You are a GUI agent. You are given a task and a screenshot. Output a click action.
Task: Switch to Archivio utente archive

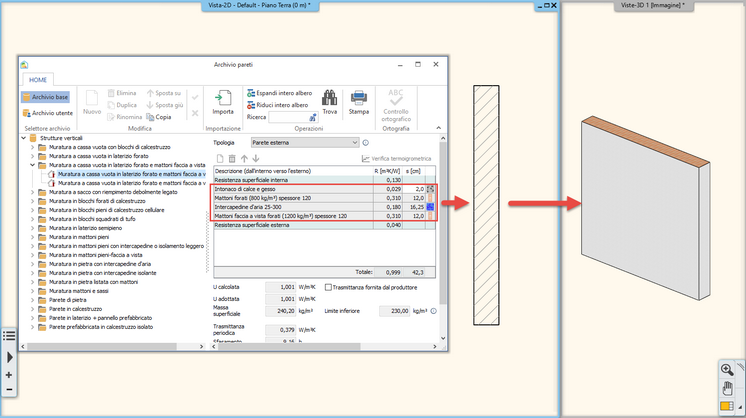click(x=48, y=113)
